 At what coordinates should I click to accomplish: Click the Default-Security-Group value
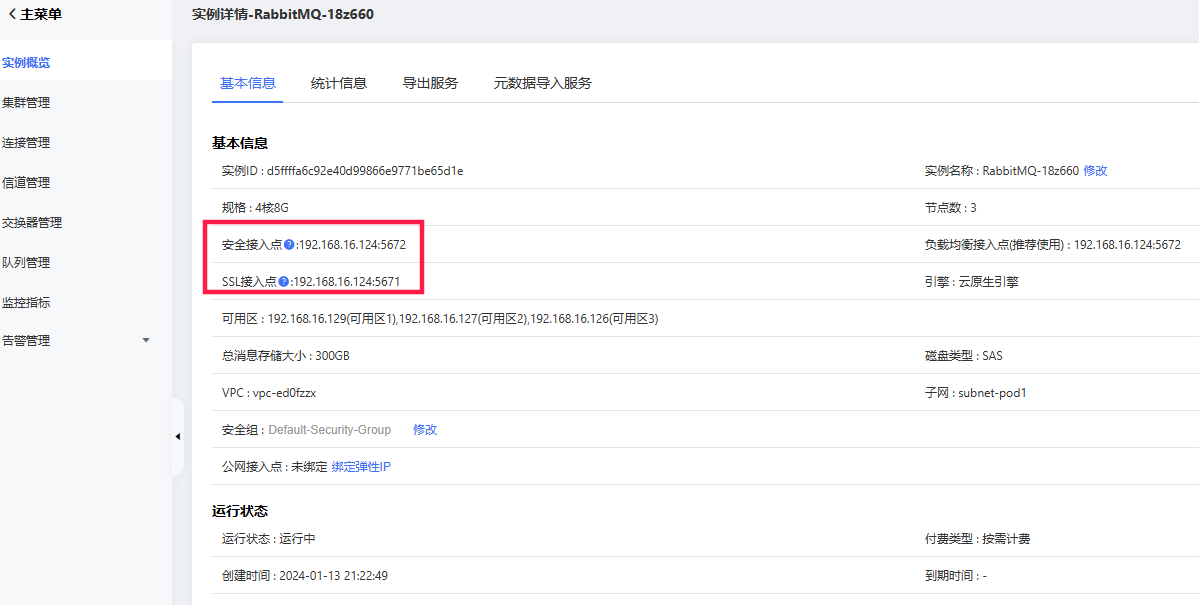(x=330, y=430)
